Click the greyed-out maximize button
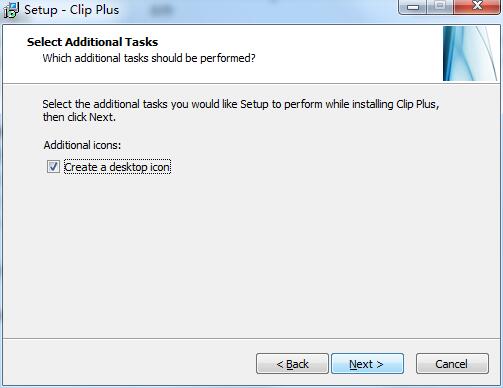 click(x=440, y=7)
